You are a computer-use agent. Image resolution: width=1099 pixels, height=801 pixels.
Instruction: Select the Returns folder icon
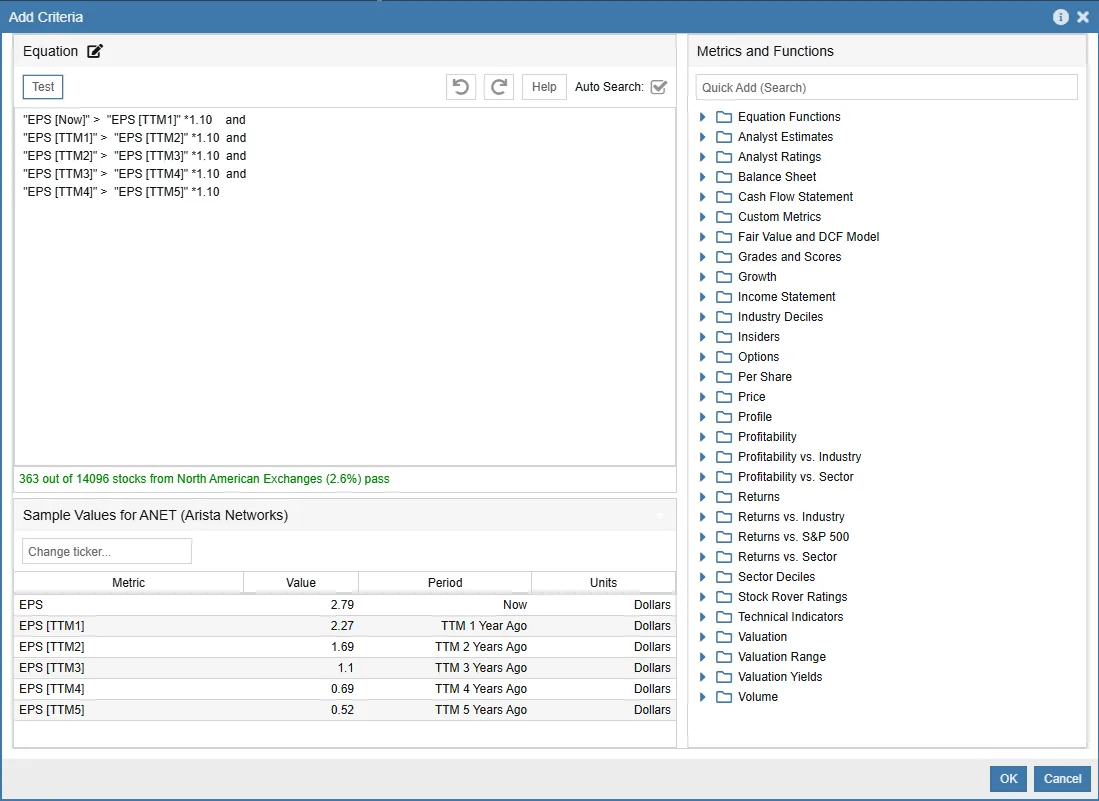[x=724, y=497]
